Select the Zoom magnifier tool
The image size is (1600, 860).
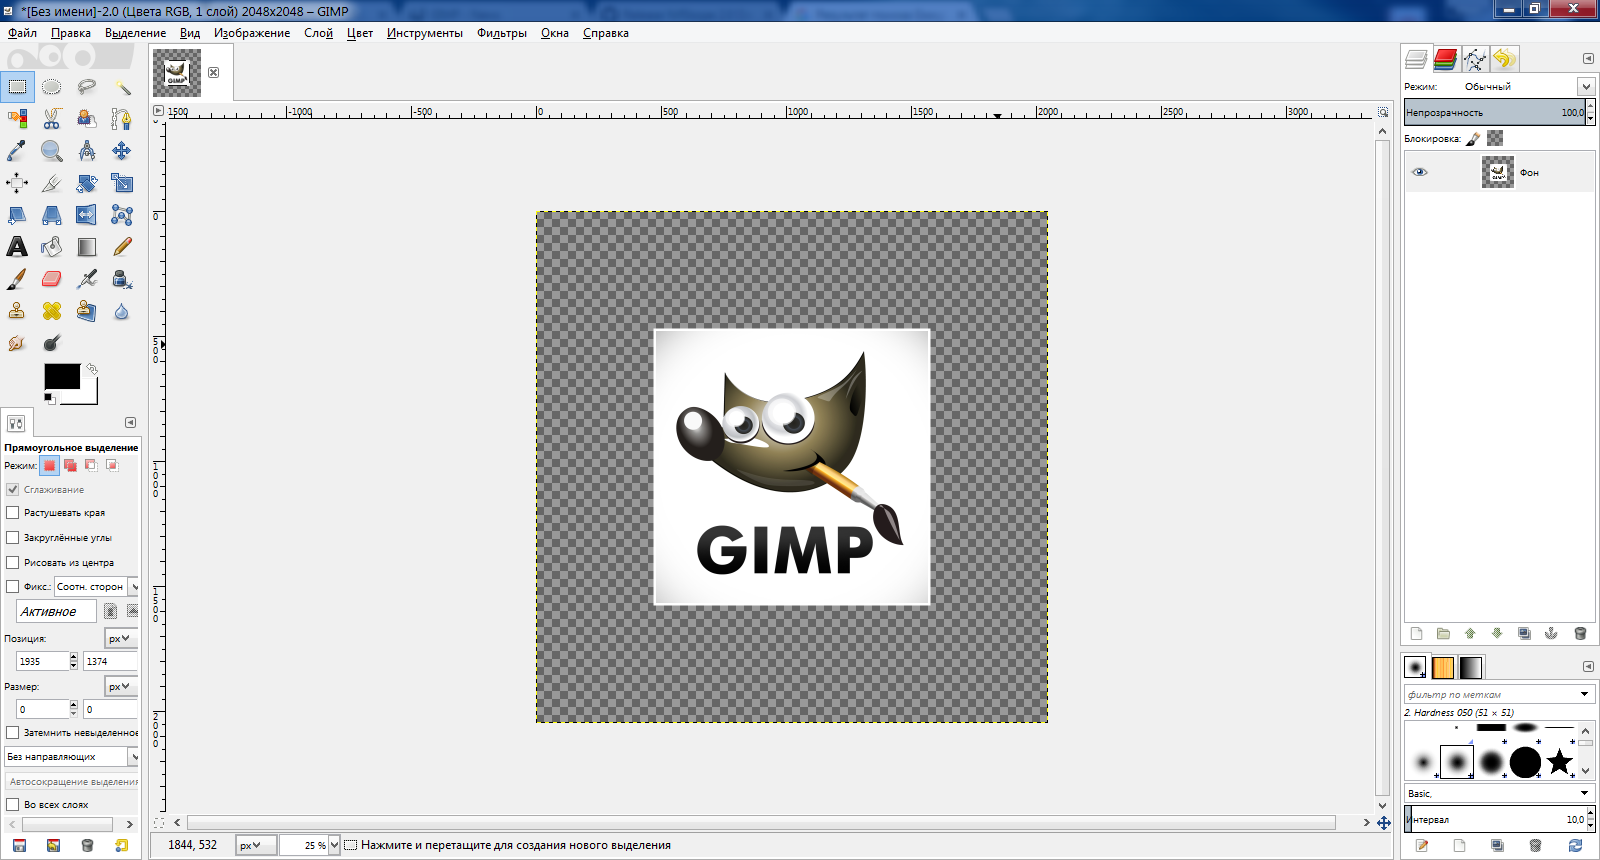pyautogui.click(x=52, y=151)
